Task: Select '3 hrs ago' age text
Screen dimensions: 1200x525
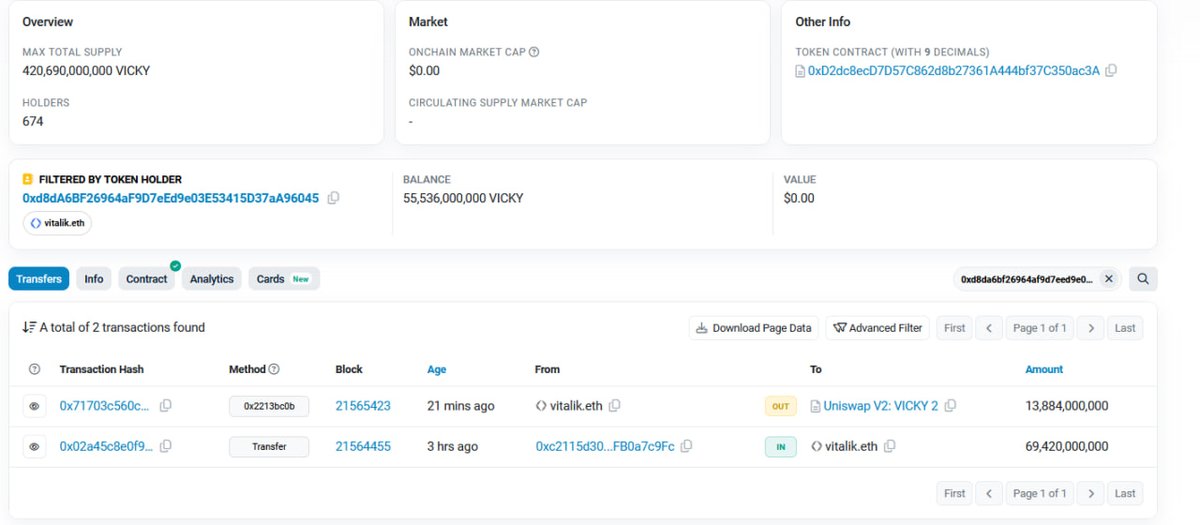Action: point(452,446)
